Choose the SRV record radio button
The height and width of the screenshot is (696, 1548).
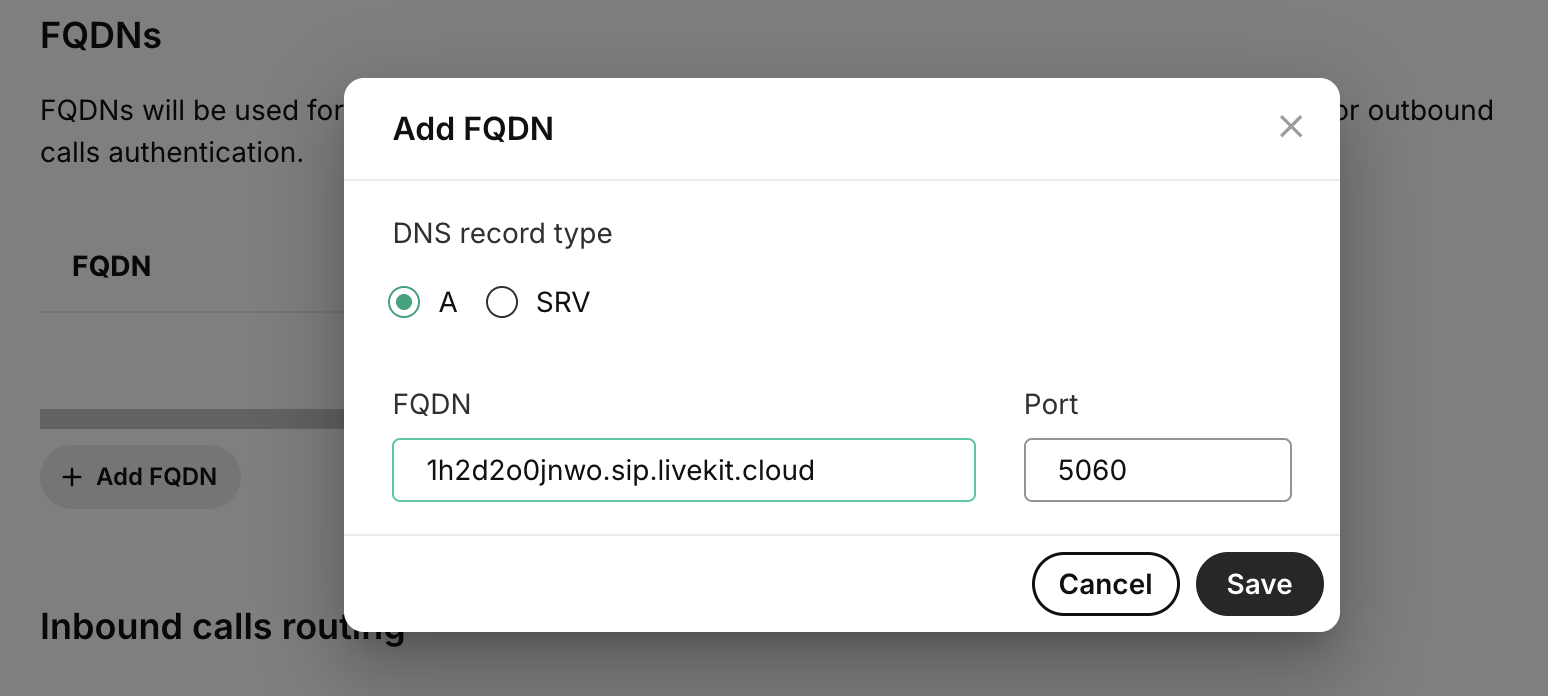point(502,302)
